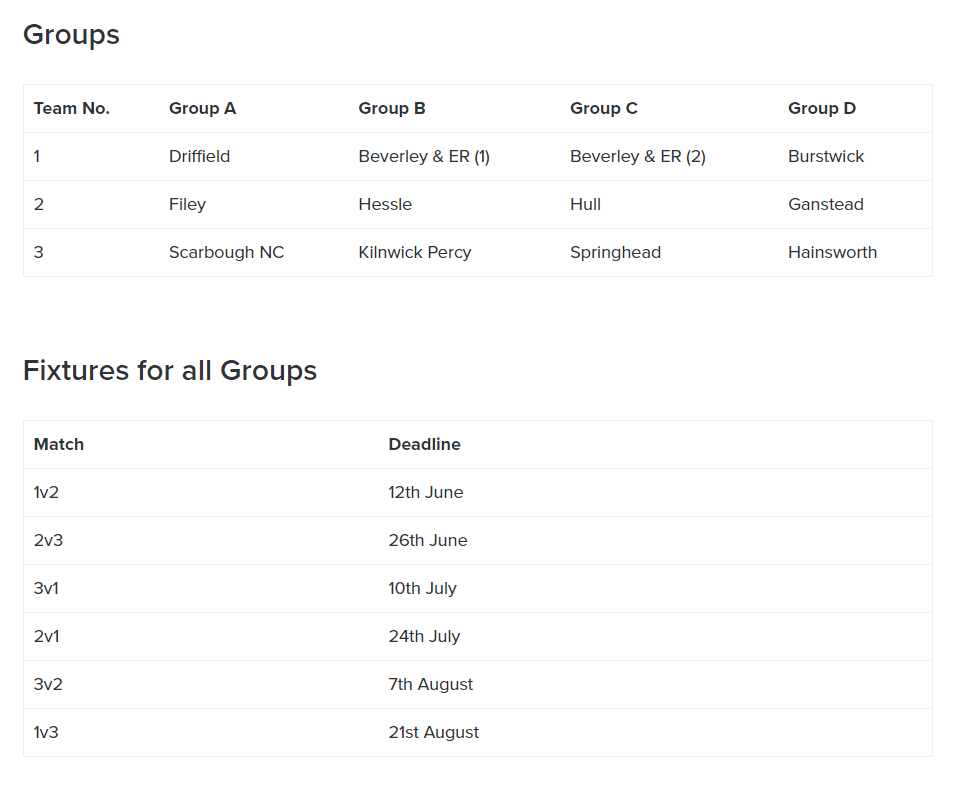Click the 1v2 match row
Screen dimensions: 957x785
(46, 492)
